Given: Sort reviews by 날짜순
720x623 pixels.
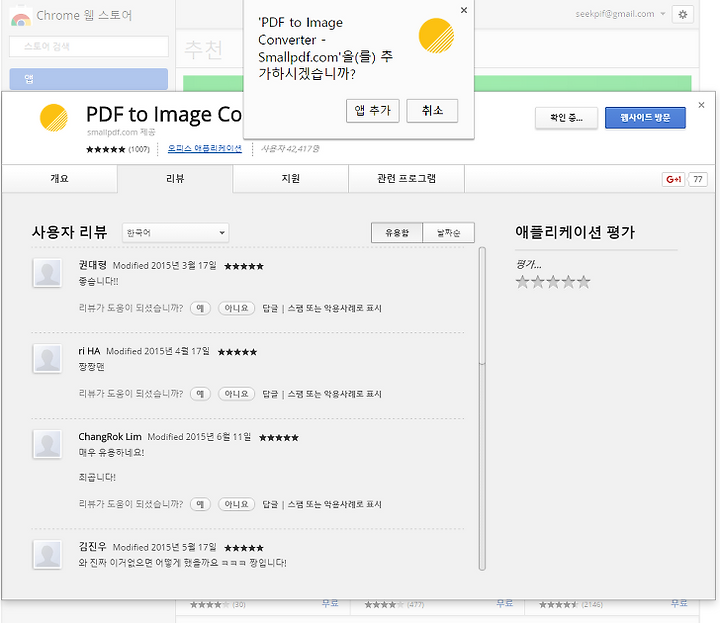Looking at the screenshot, I should coord(449,233).
